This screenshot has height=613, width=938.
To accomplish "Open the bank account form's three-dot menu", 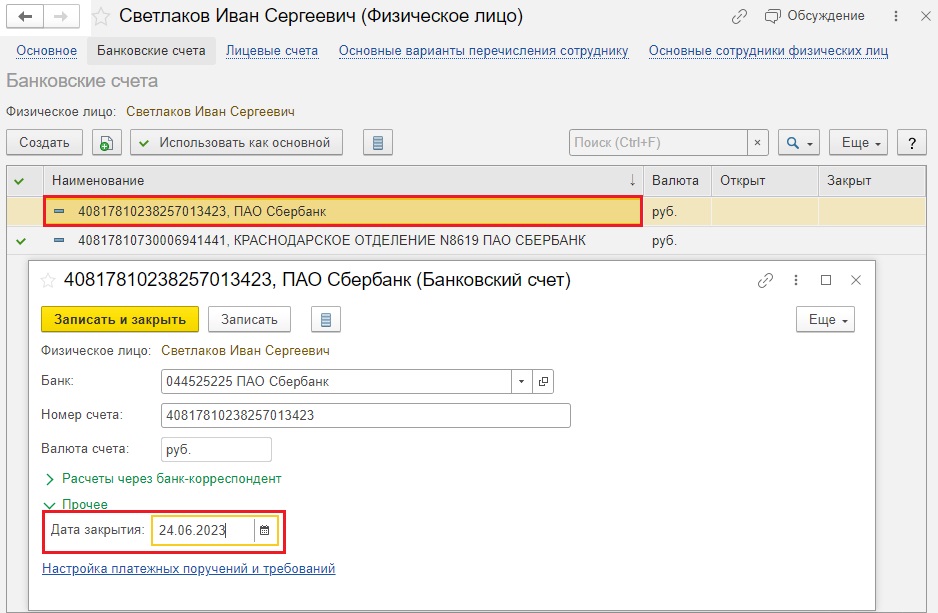I will (796, 280).
